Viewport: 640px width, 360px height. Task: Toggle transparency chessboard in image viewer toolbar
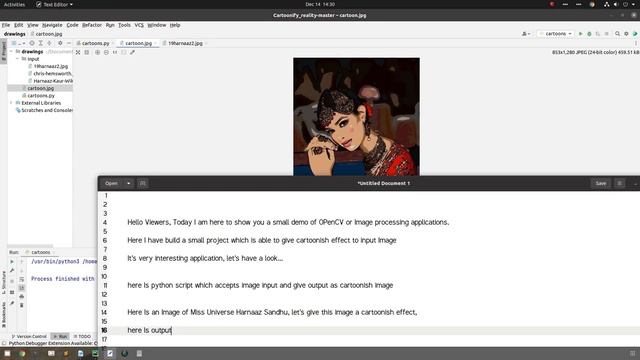pos(78,52)
